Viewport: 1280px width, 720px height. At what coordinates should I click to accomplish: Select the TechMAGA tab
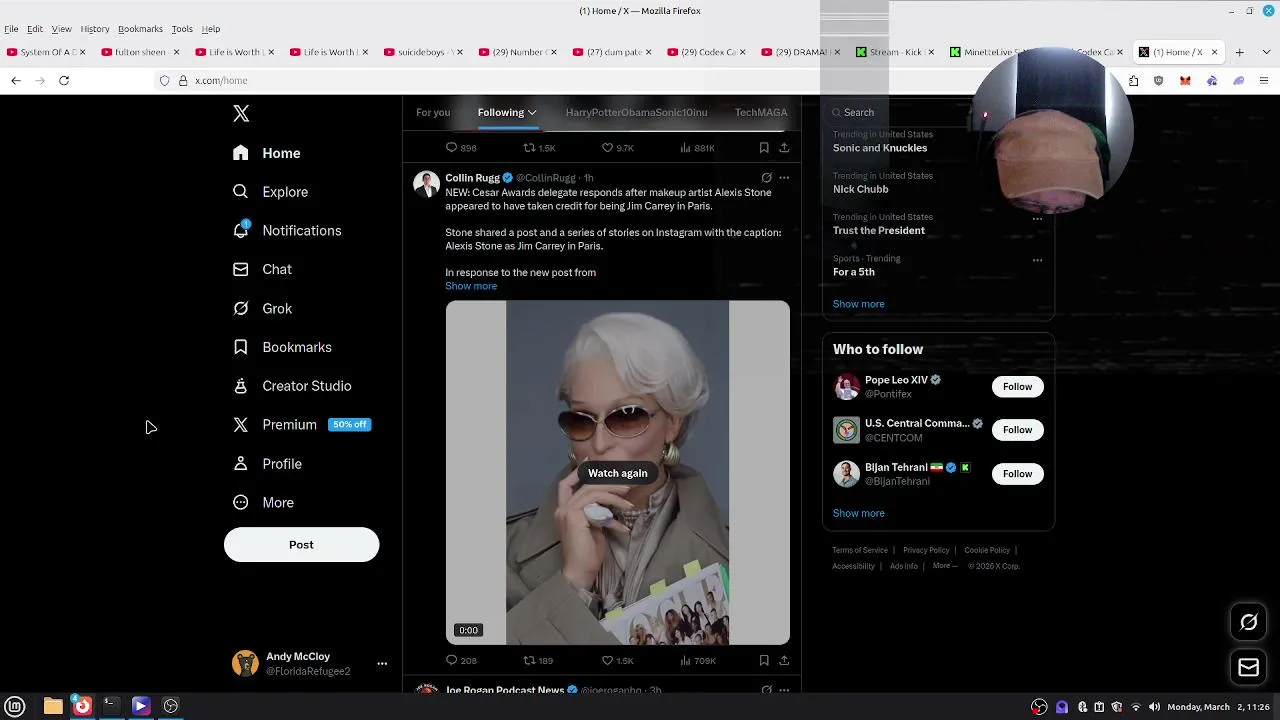761,112
